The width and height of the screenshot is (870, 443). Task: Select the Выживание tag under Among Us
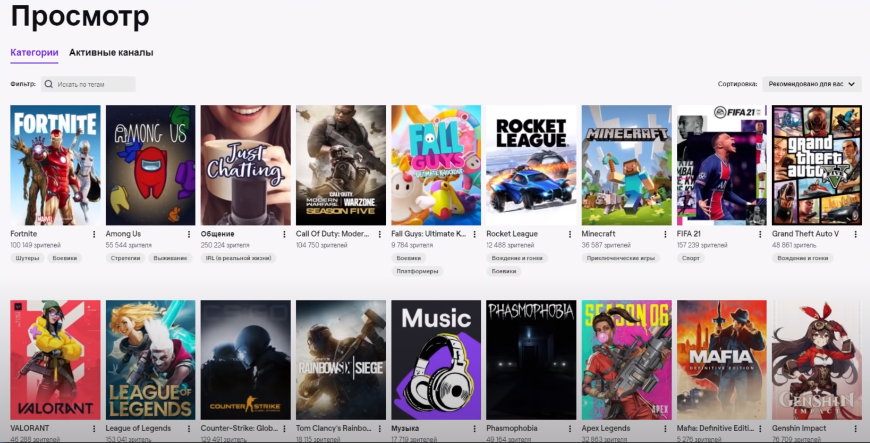[x=170, y=258]
